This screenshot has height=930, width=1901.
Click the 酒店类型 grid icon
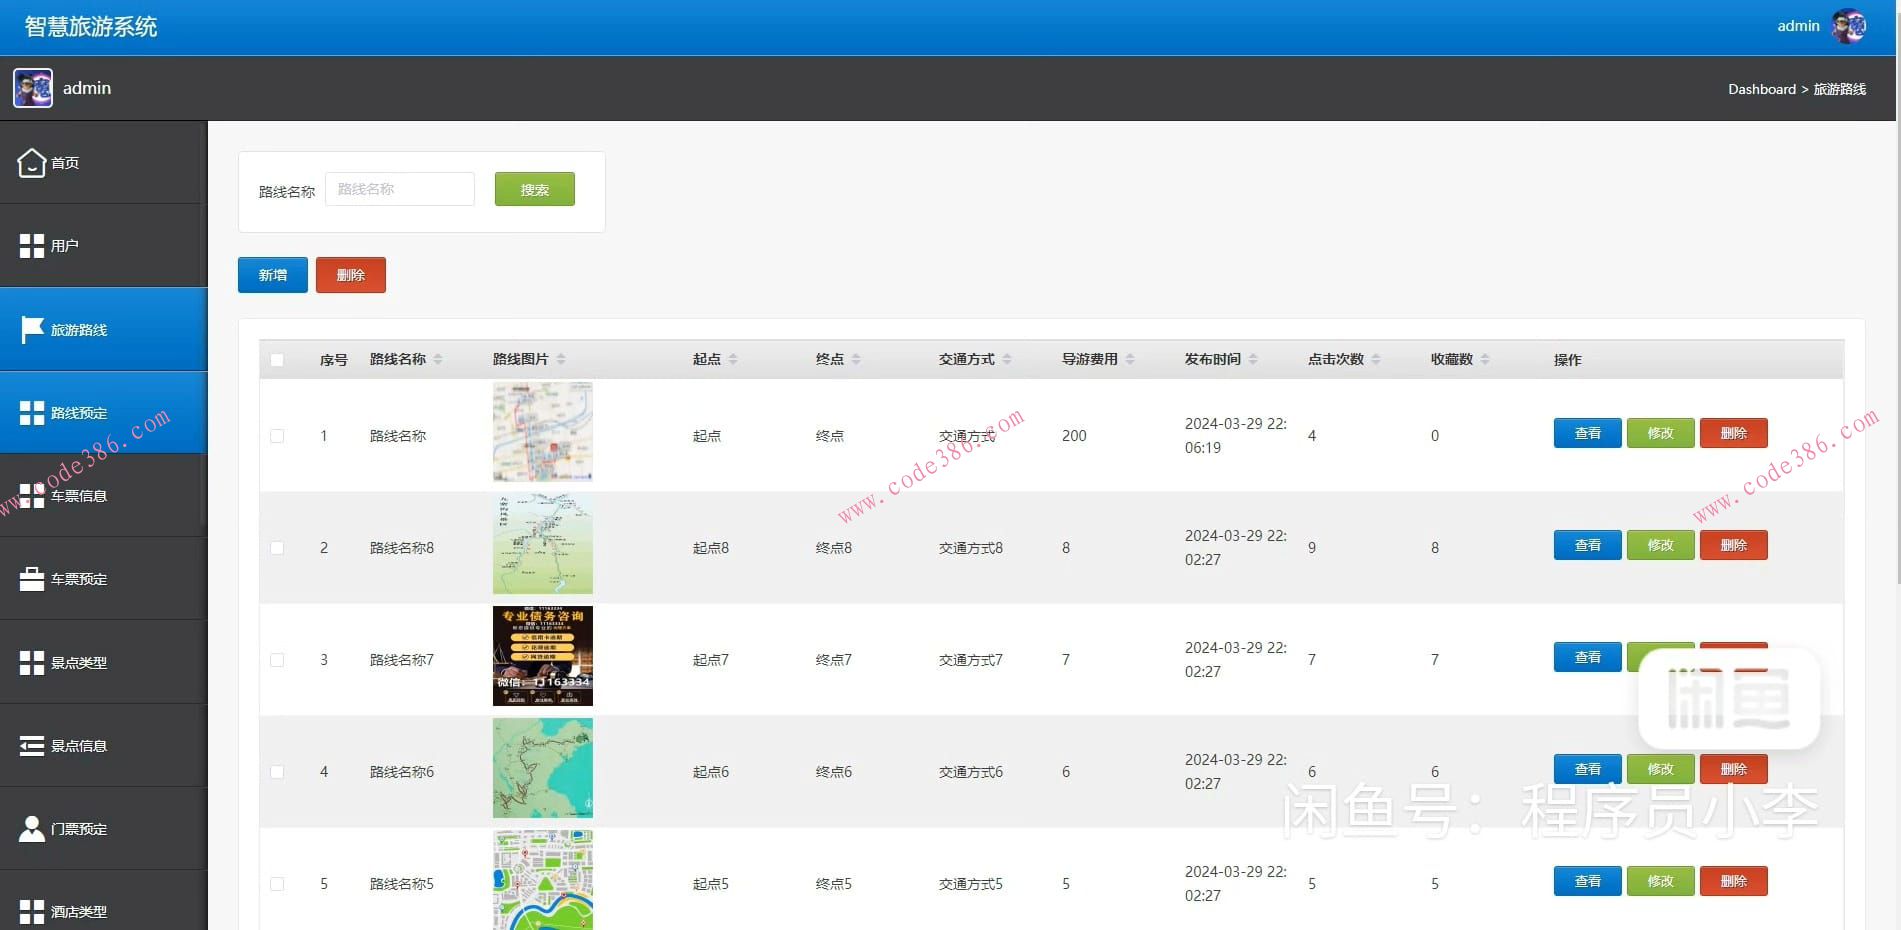[x=32, y=911]
